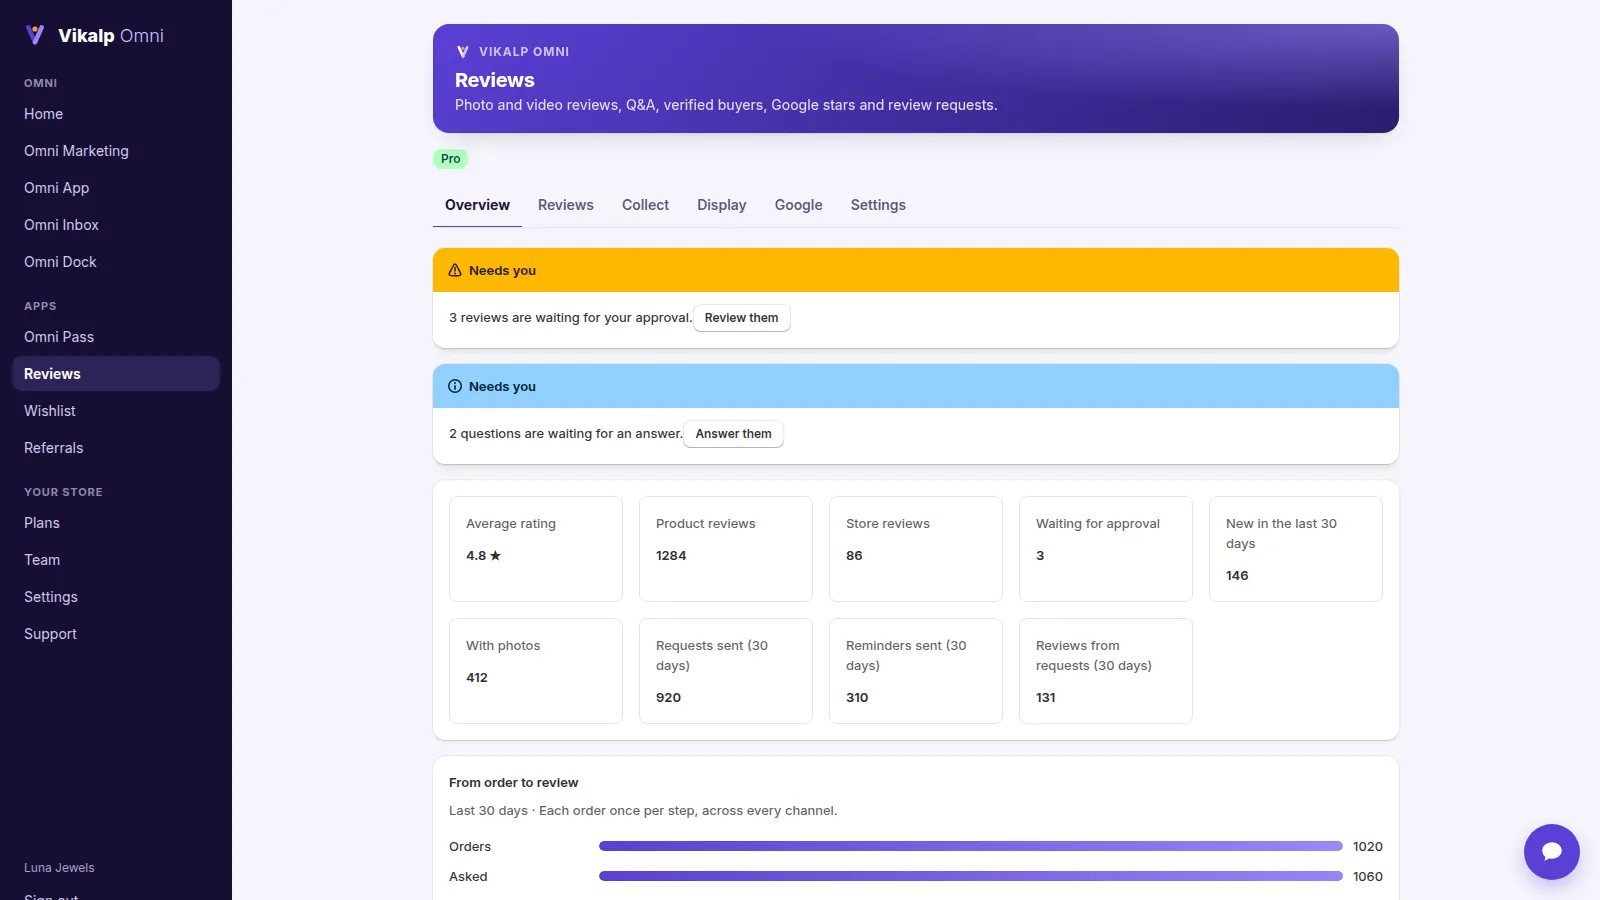Click the New in the last 30 days card

click(x=1296, y=549)
